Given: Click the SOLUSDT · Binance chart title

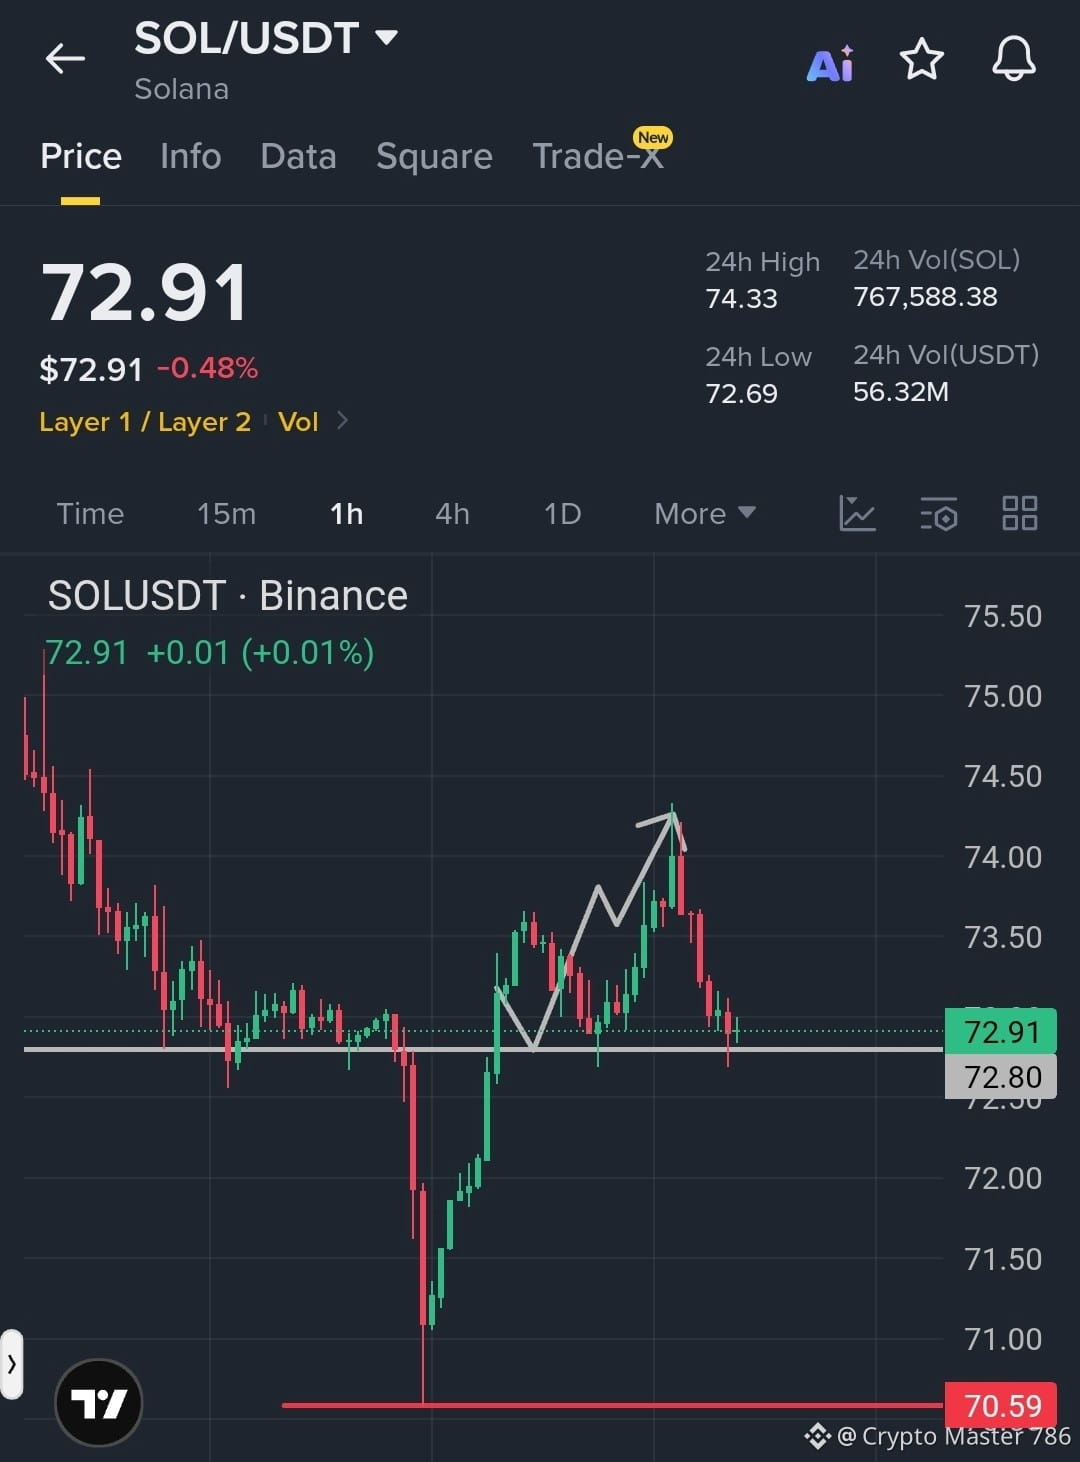Looking at the screenshot, I should pos(228,596).
